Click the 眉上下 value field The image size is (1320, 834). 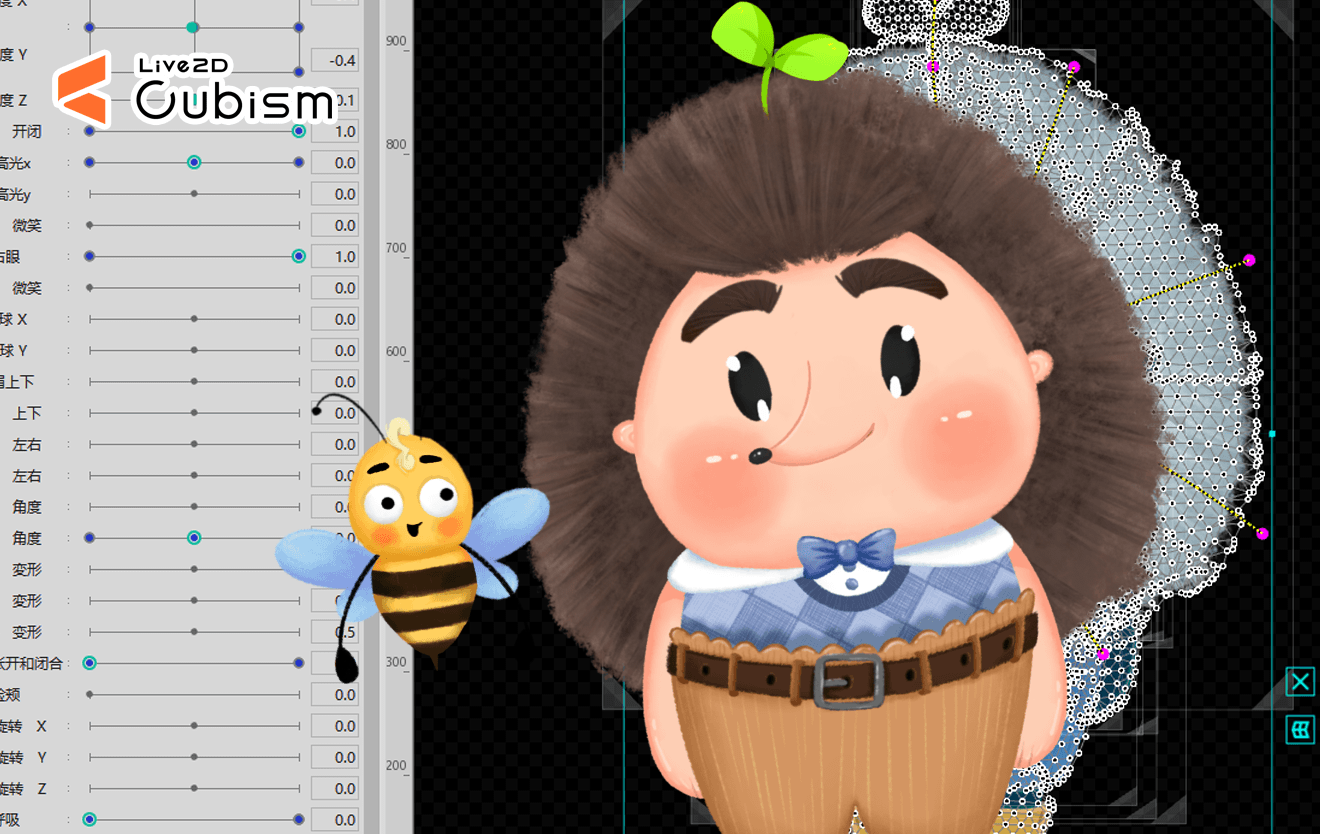(x=334, y=382)
